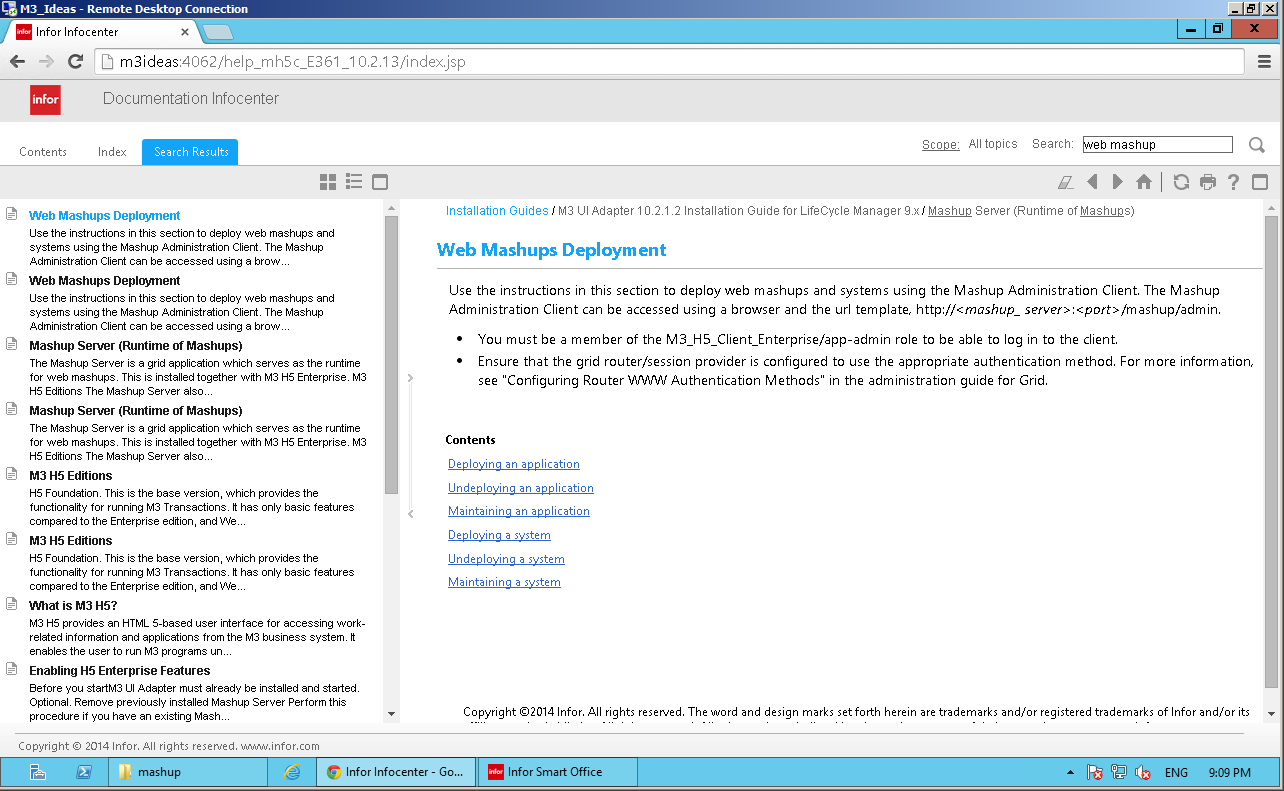This screenshot has width=1284, height=791.
Task: Click the search magnifier icon
Action: tap(1256, 145)
